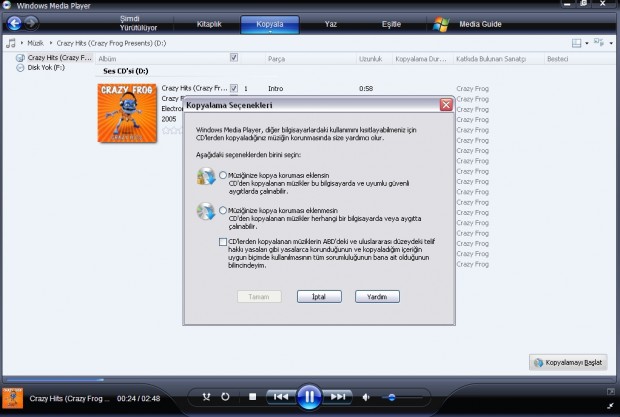Expand the Müzik breadcrumb arrow
Viewport: 620px width, 417px height.
(x=51, y=43)
